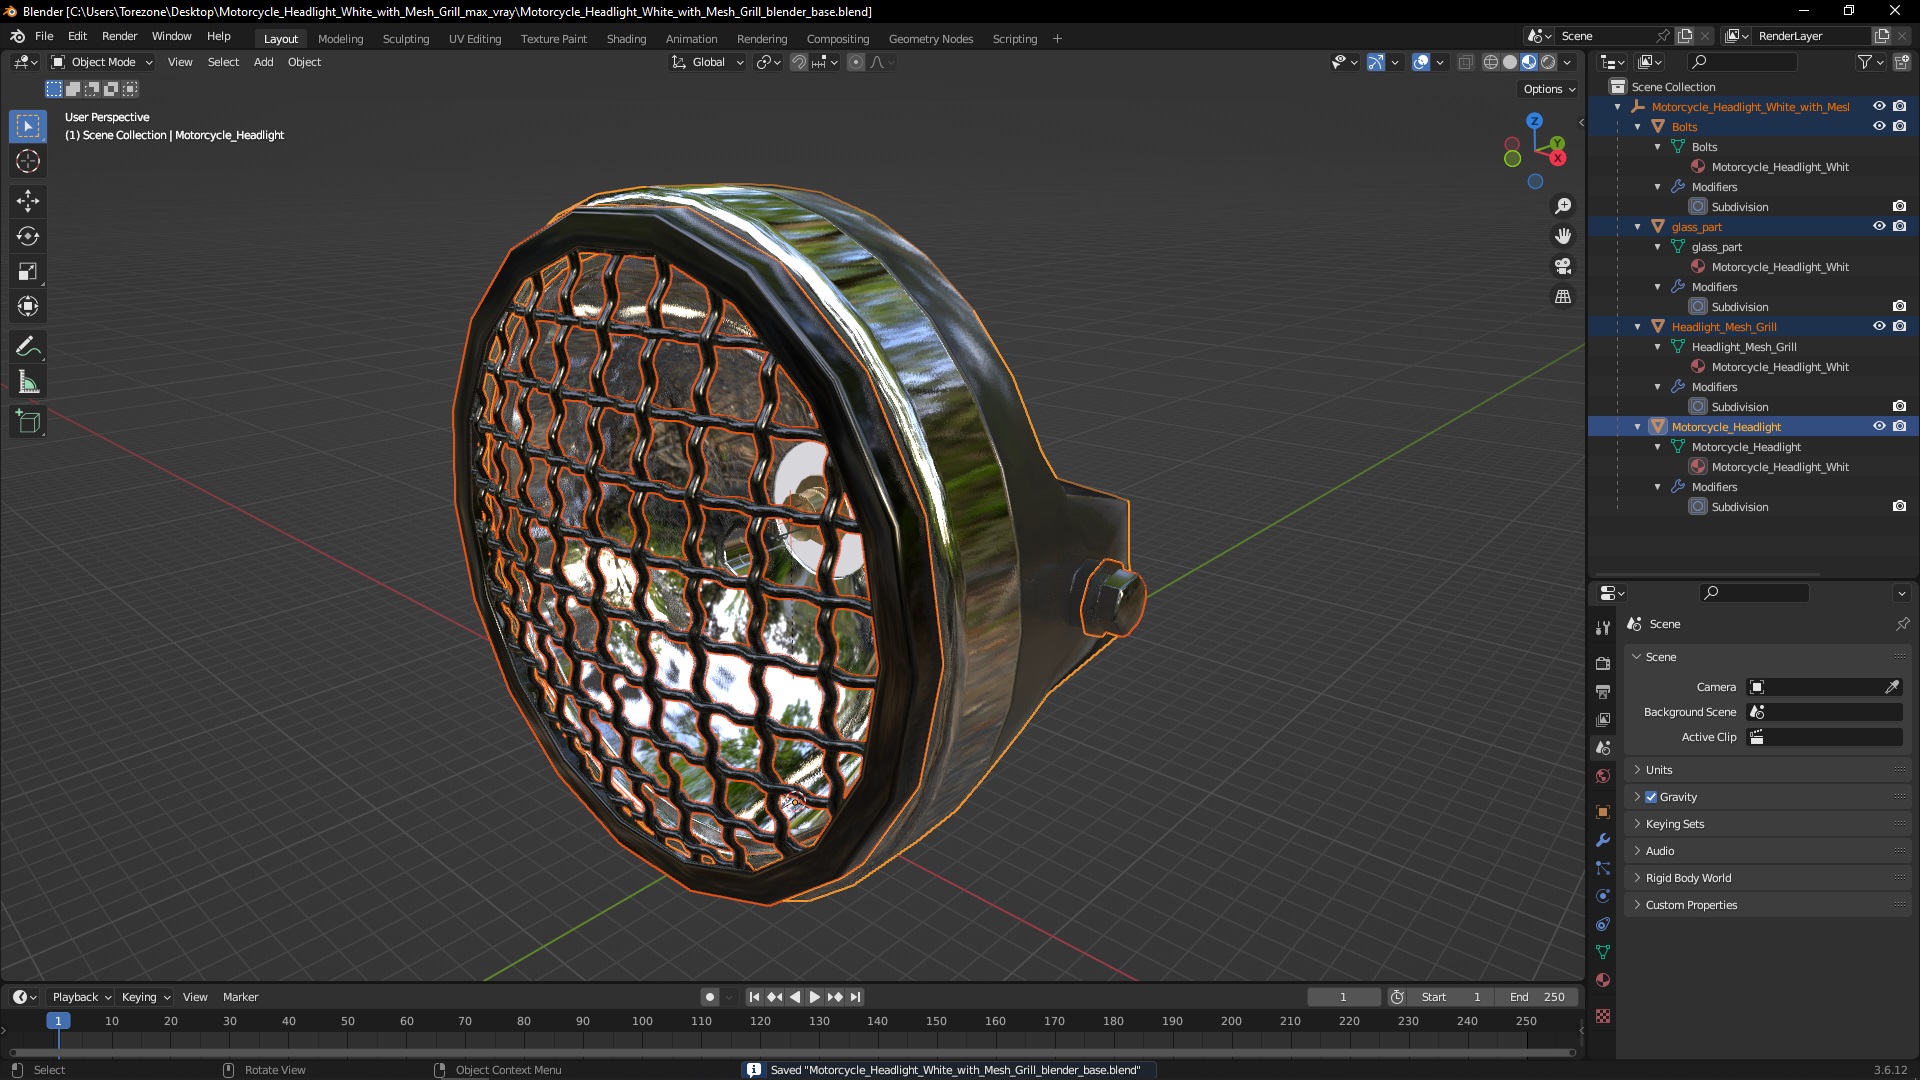Jump to the end frame
The image size is (1920, 1080).
855,997
